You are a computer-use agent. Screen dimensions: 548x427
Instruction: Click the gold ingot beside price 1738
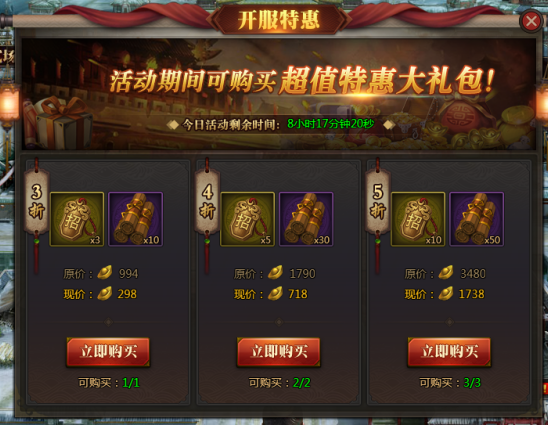pyautogui.click(x=446, y=294)
